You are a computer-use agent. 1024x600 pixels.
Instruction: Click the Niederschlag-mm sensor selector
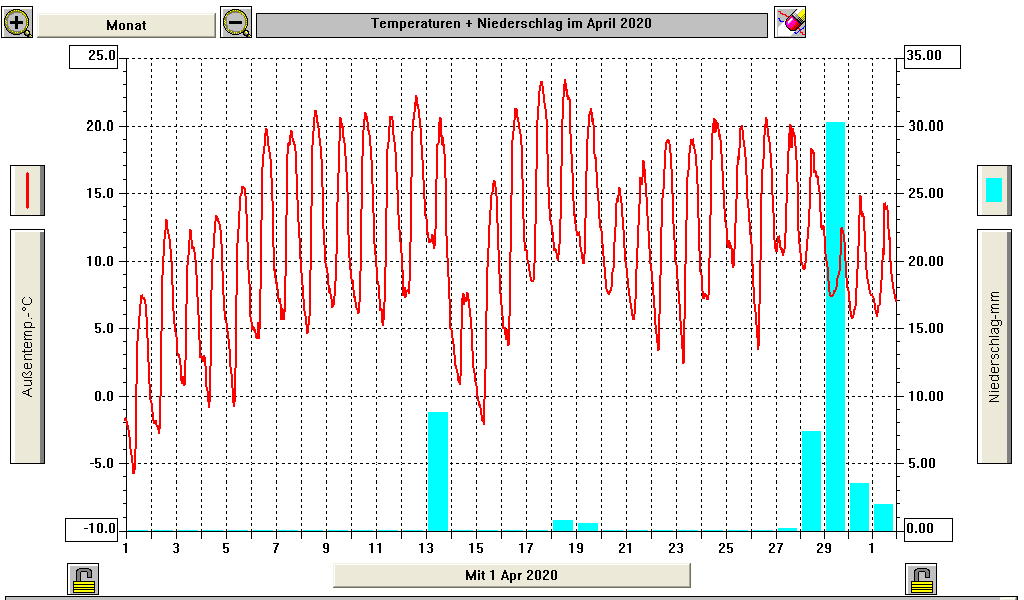click(x=993, y=346)
